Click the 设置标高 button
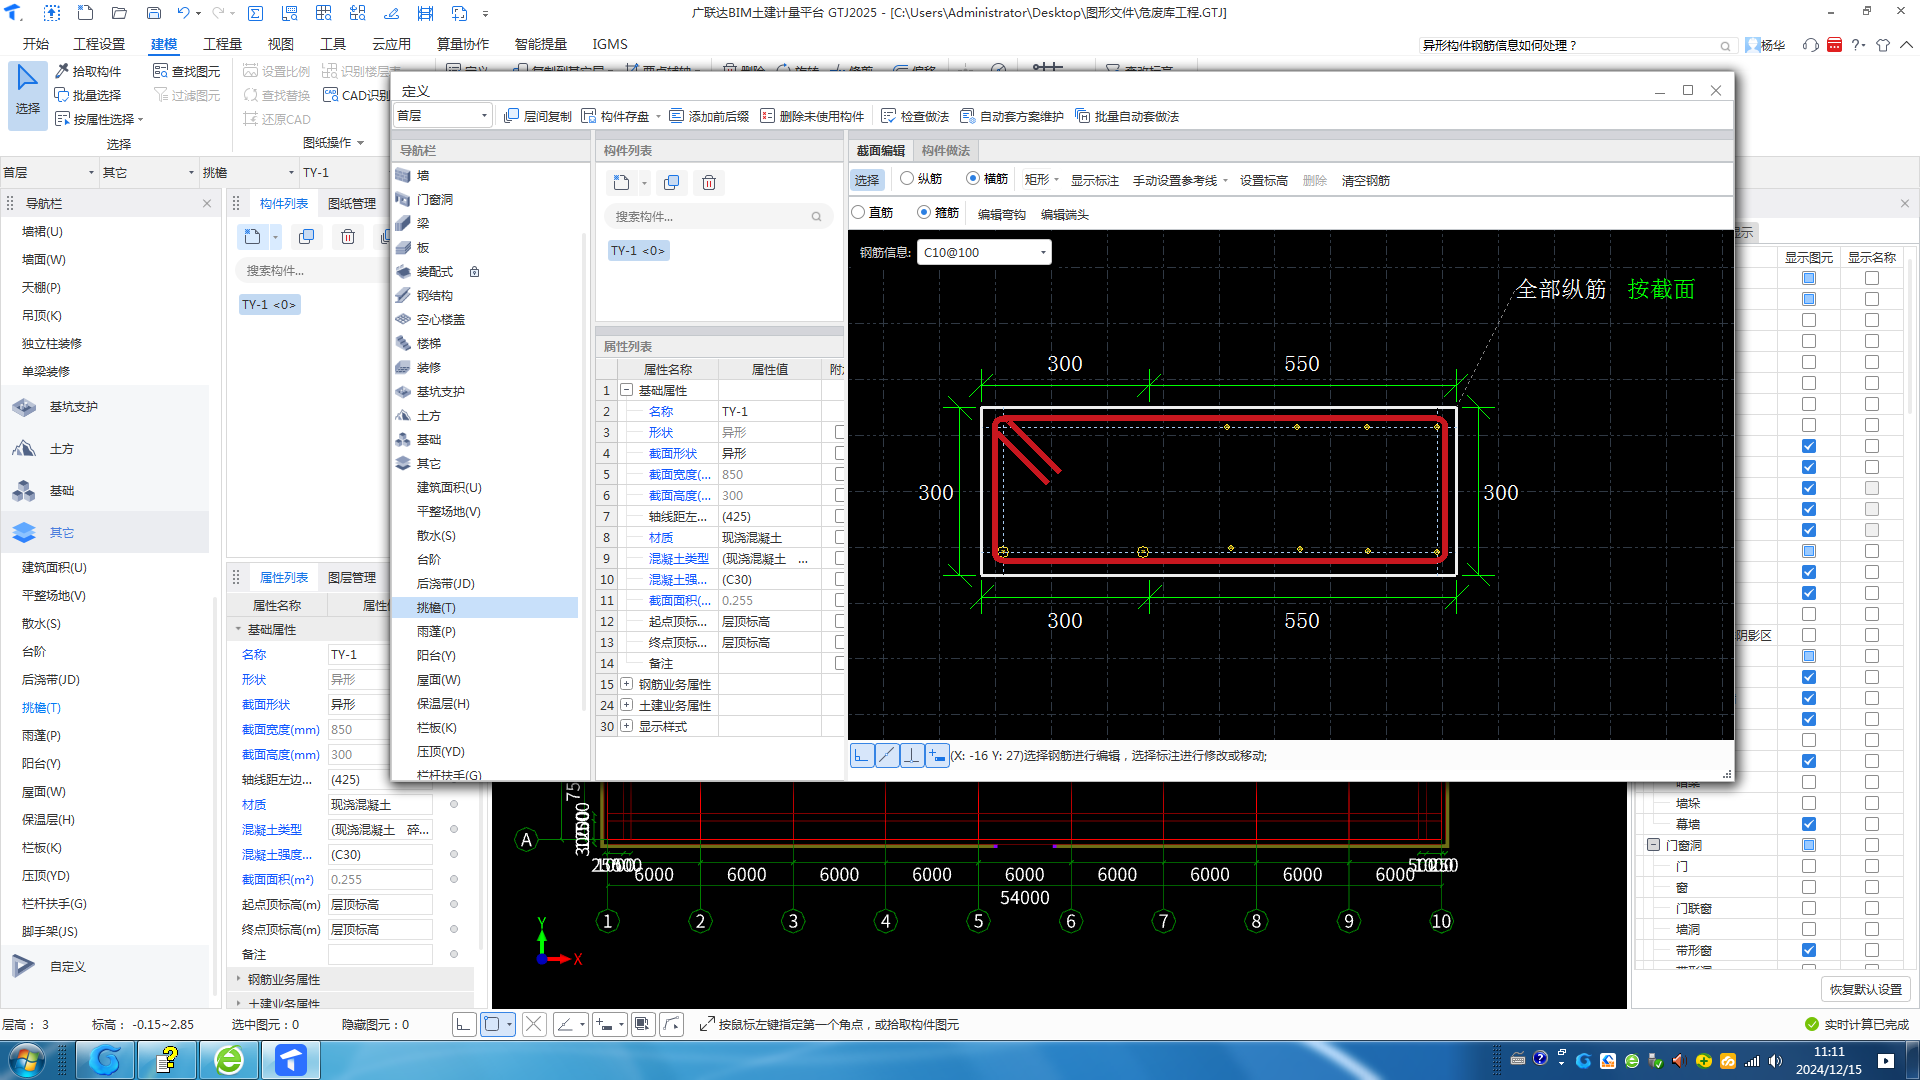 pos(1264,180)
